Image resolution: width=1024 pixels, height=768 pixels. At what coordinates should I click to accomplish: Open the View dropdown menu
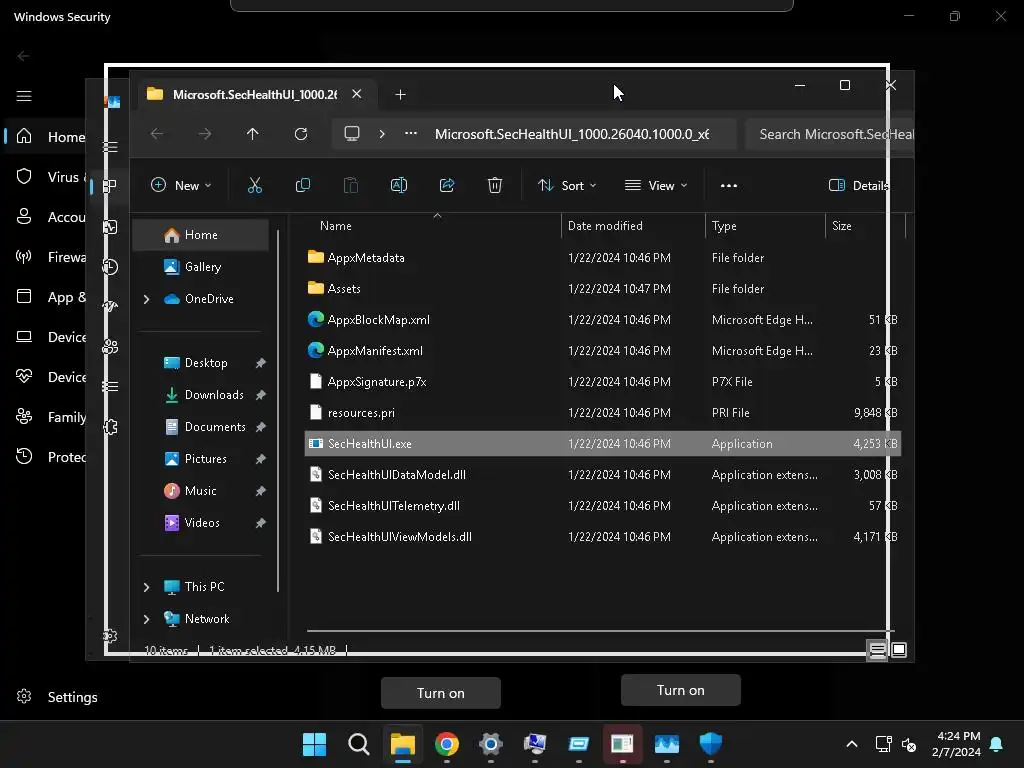click(656, 185)
